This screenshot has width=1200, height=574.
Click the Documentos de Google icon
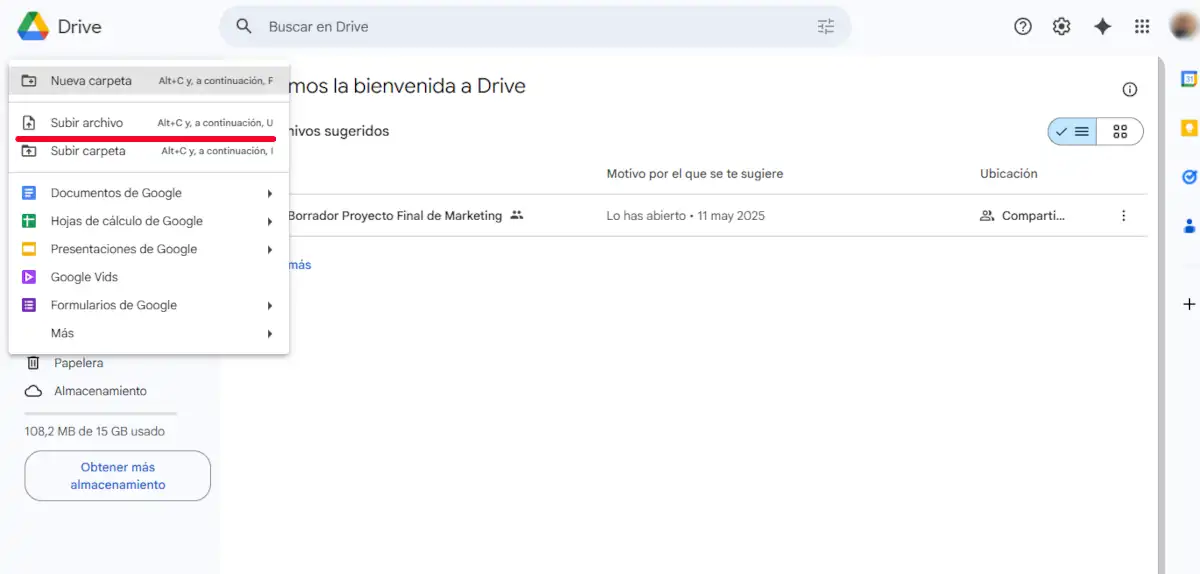[29, 193]
